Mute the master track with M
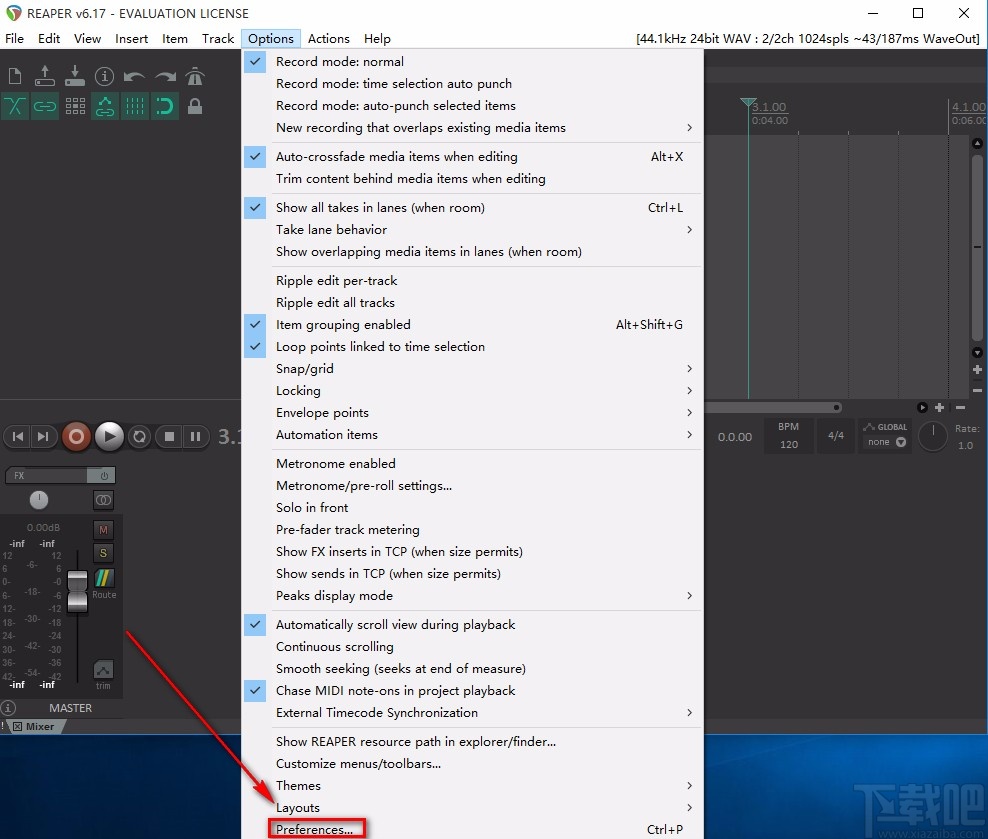988x839 pixels. 103,530
